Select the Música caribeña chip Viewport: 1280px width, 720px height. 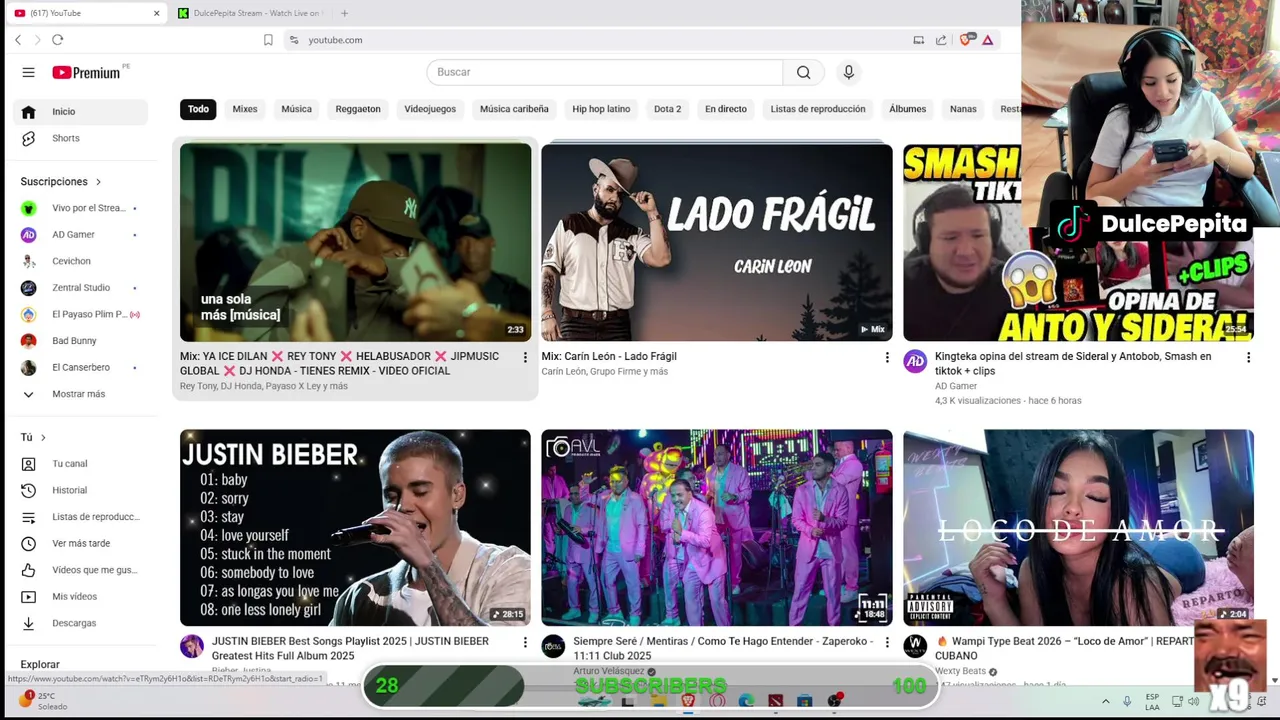click(x=514, y=109)
